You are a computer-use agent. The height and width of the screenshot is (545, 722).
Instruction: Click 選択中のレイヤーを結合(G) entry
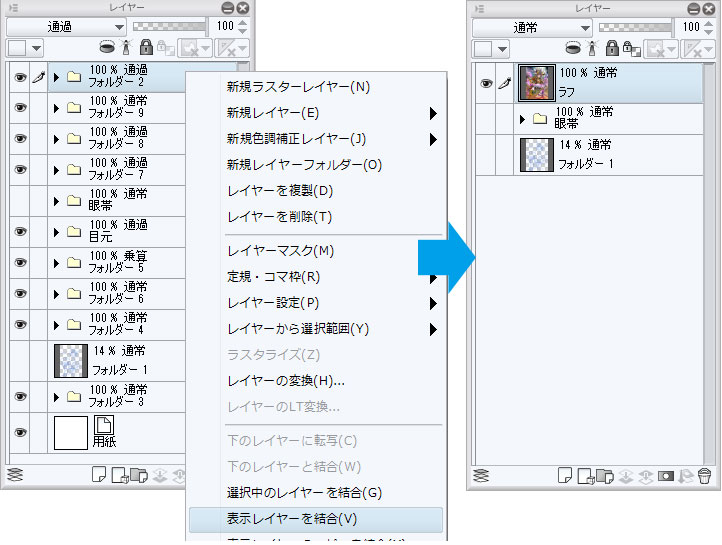[x=304, y=493]
